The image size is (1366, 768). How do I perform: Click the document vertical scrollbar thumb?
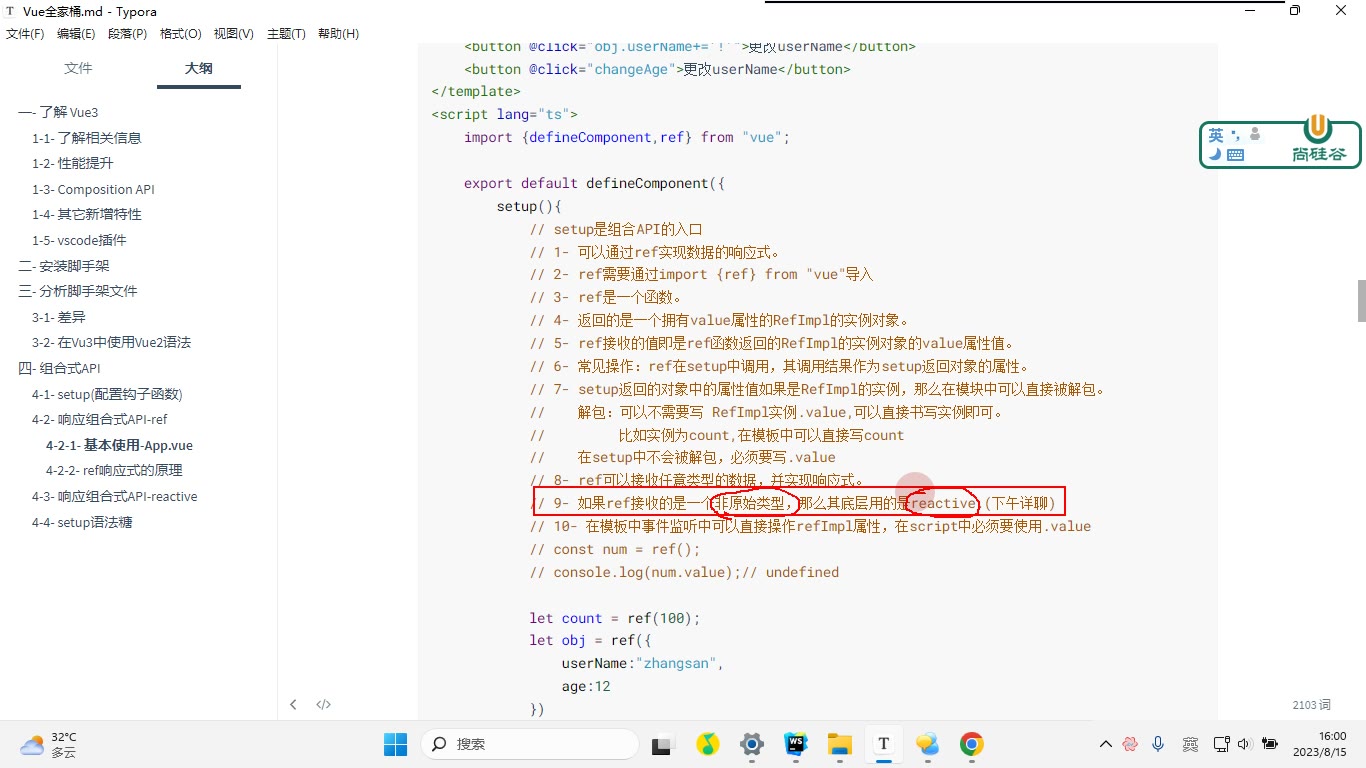pos(1361,301)
